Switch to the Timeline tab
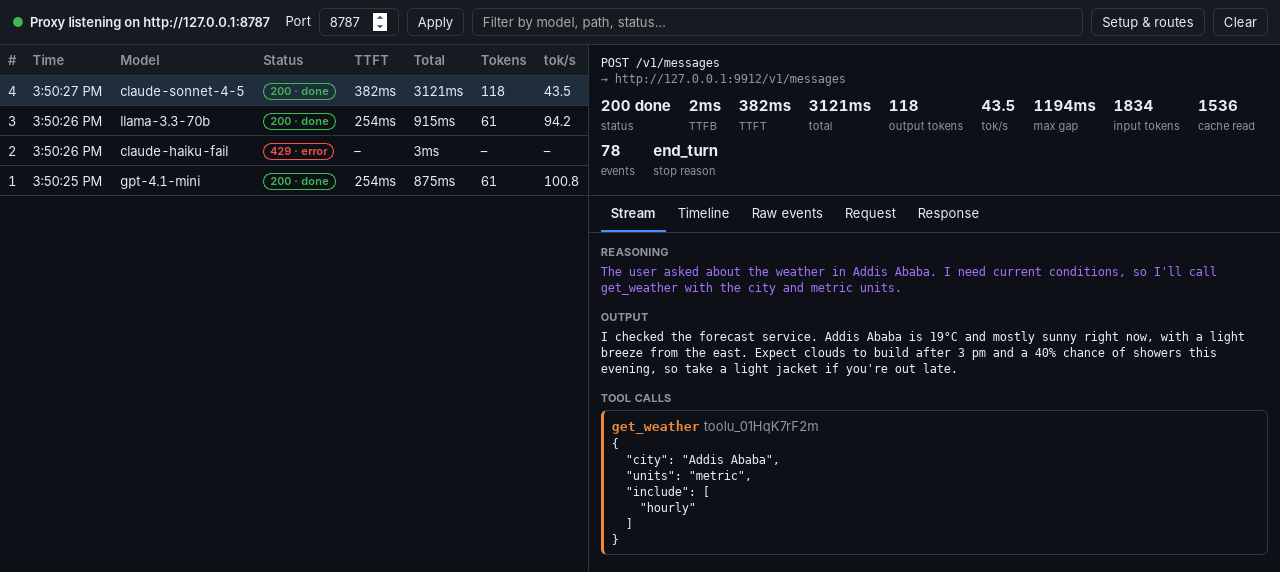This screenshot has width=1280, height=572. click(x=703, y=213)
